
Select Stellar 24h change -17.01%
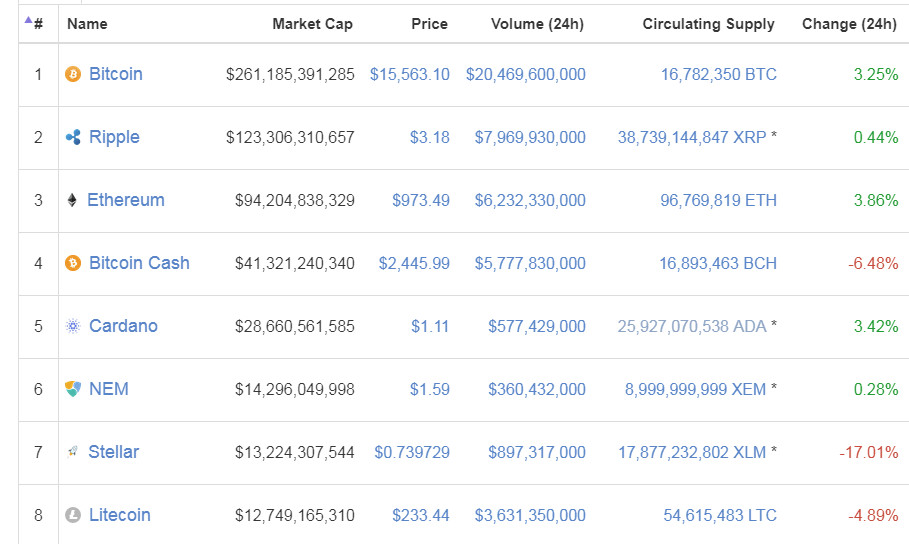coord(869,452)
